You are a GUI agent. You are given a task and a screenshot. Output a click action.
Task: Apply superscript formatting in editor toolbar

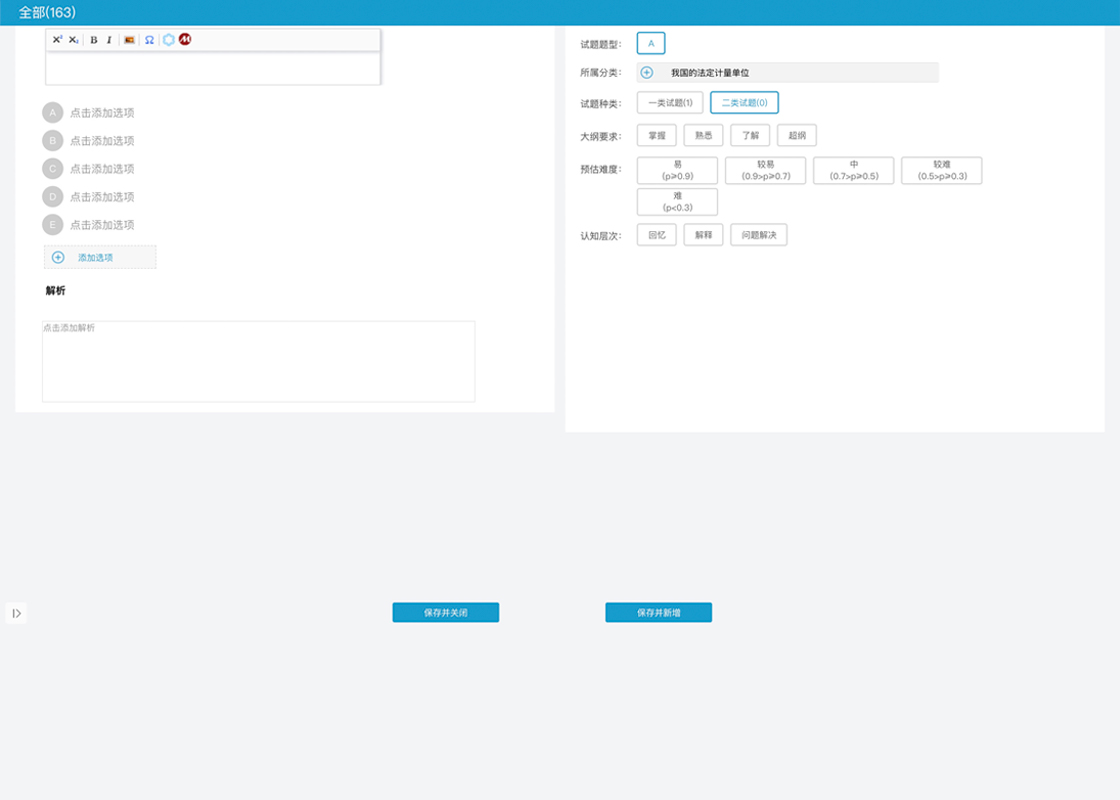click(x=58, y=40)
